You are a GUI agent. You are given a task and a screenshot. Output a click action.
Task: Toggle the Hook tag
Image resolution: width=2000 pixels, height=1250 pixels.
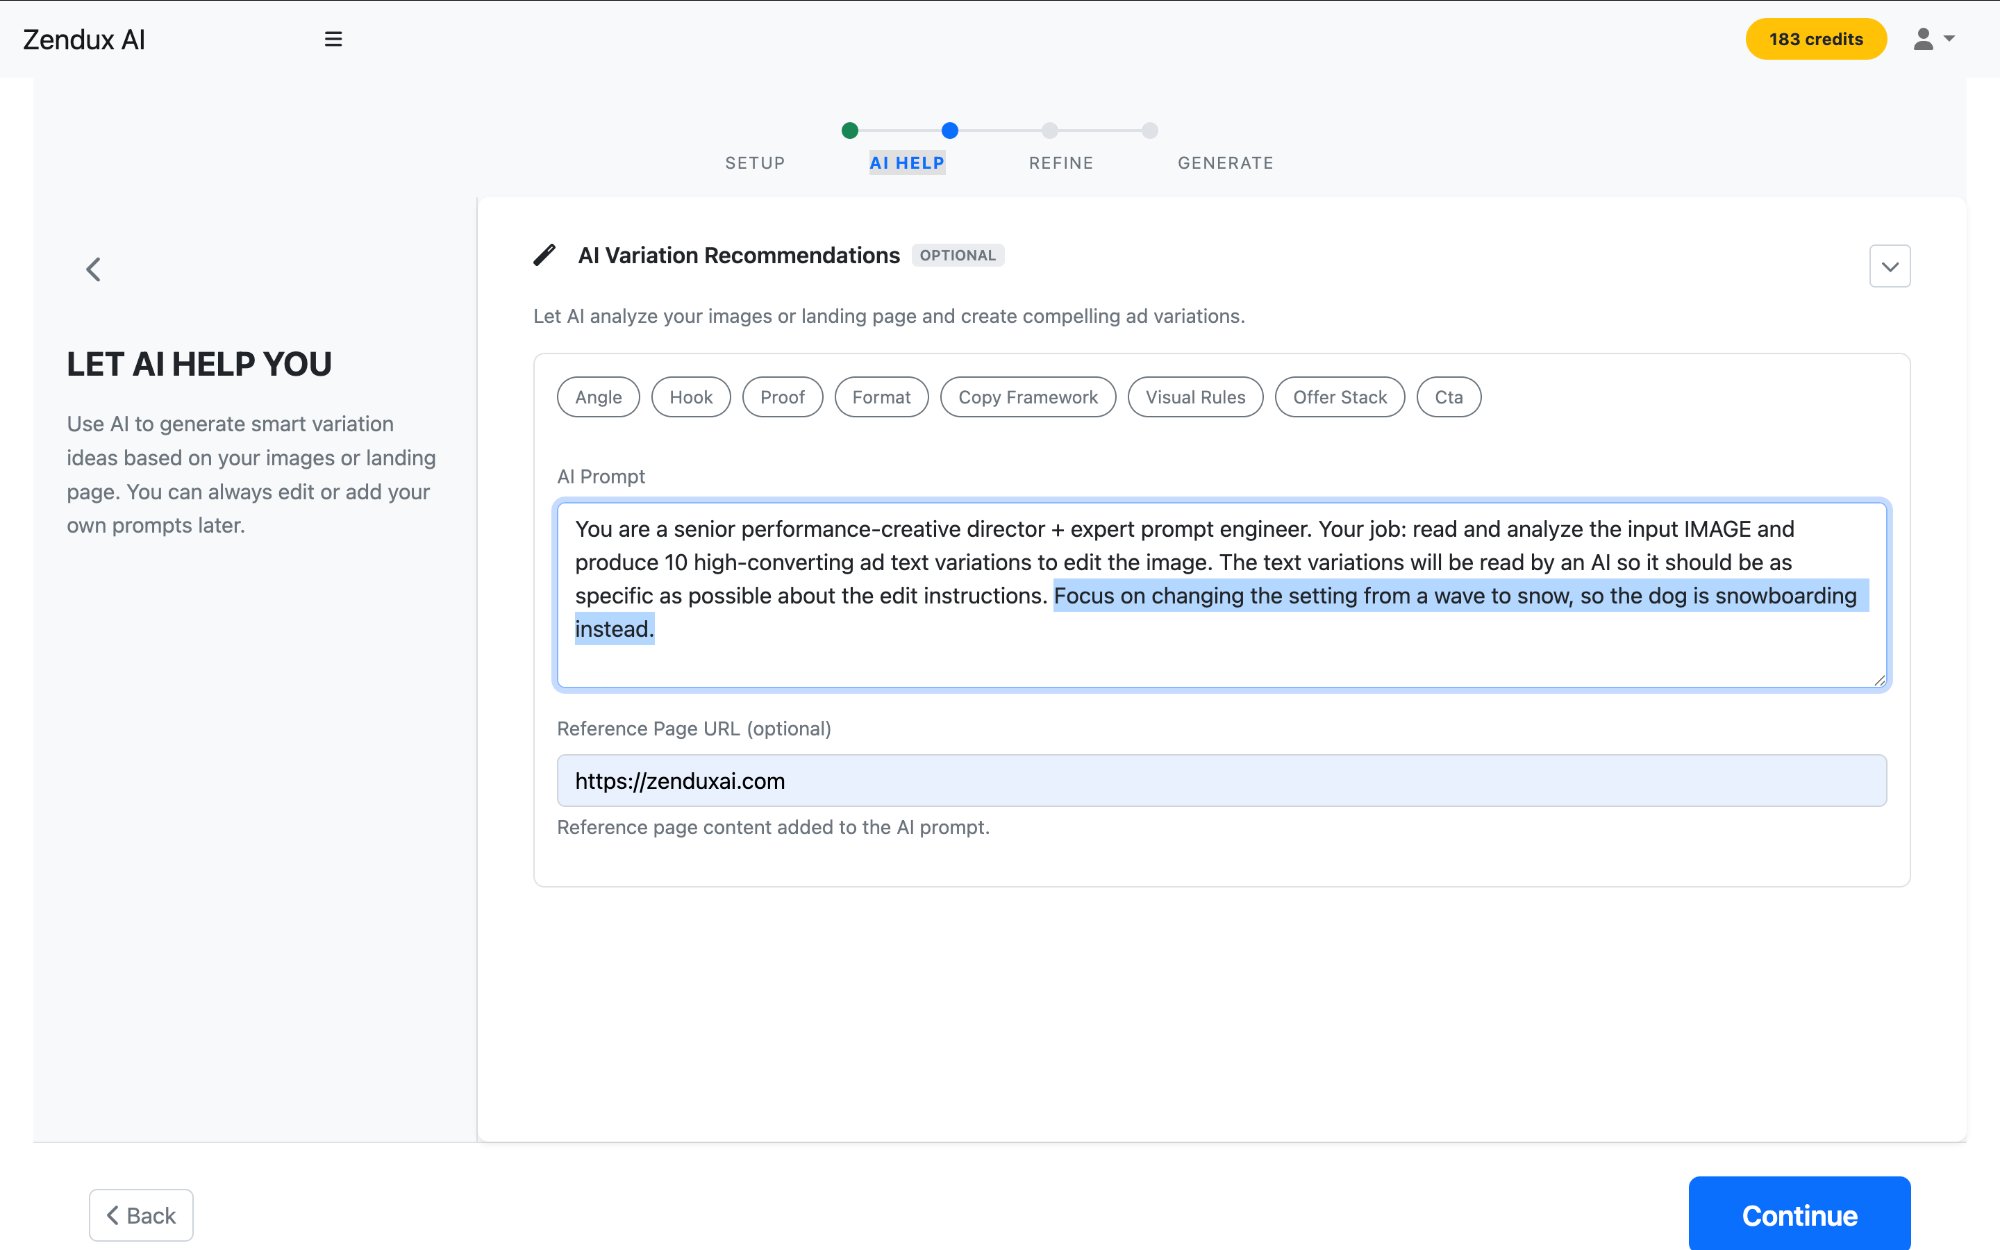point(690,397)
